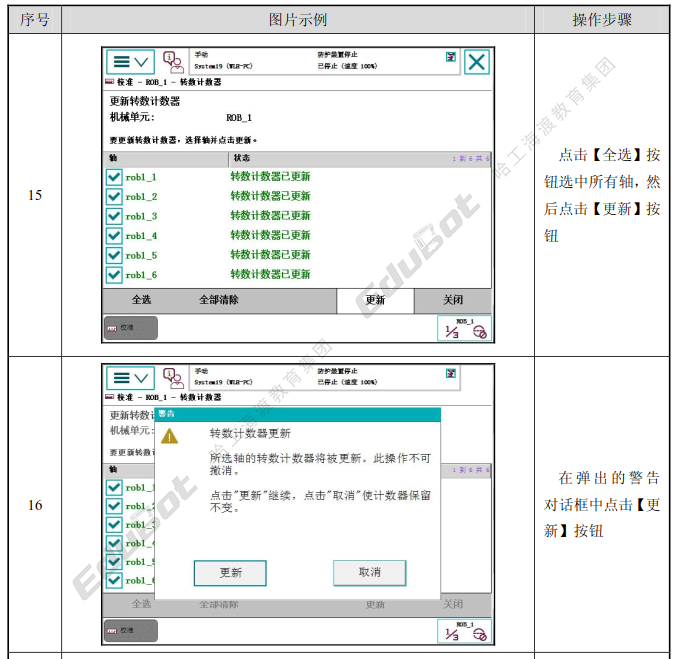This screenshot has height=659, width=682.
Task: Close the step 15 calibration window with X
Action: coord(477,62)
